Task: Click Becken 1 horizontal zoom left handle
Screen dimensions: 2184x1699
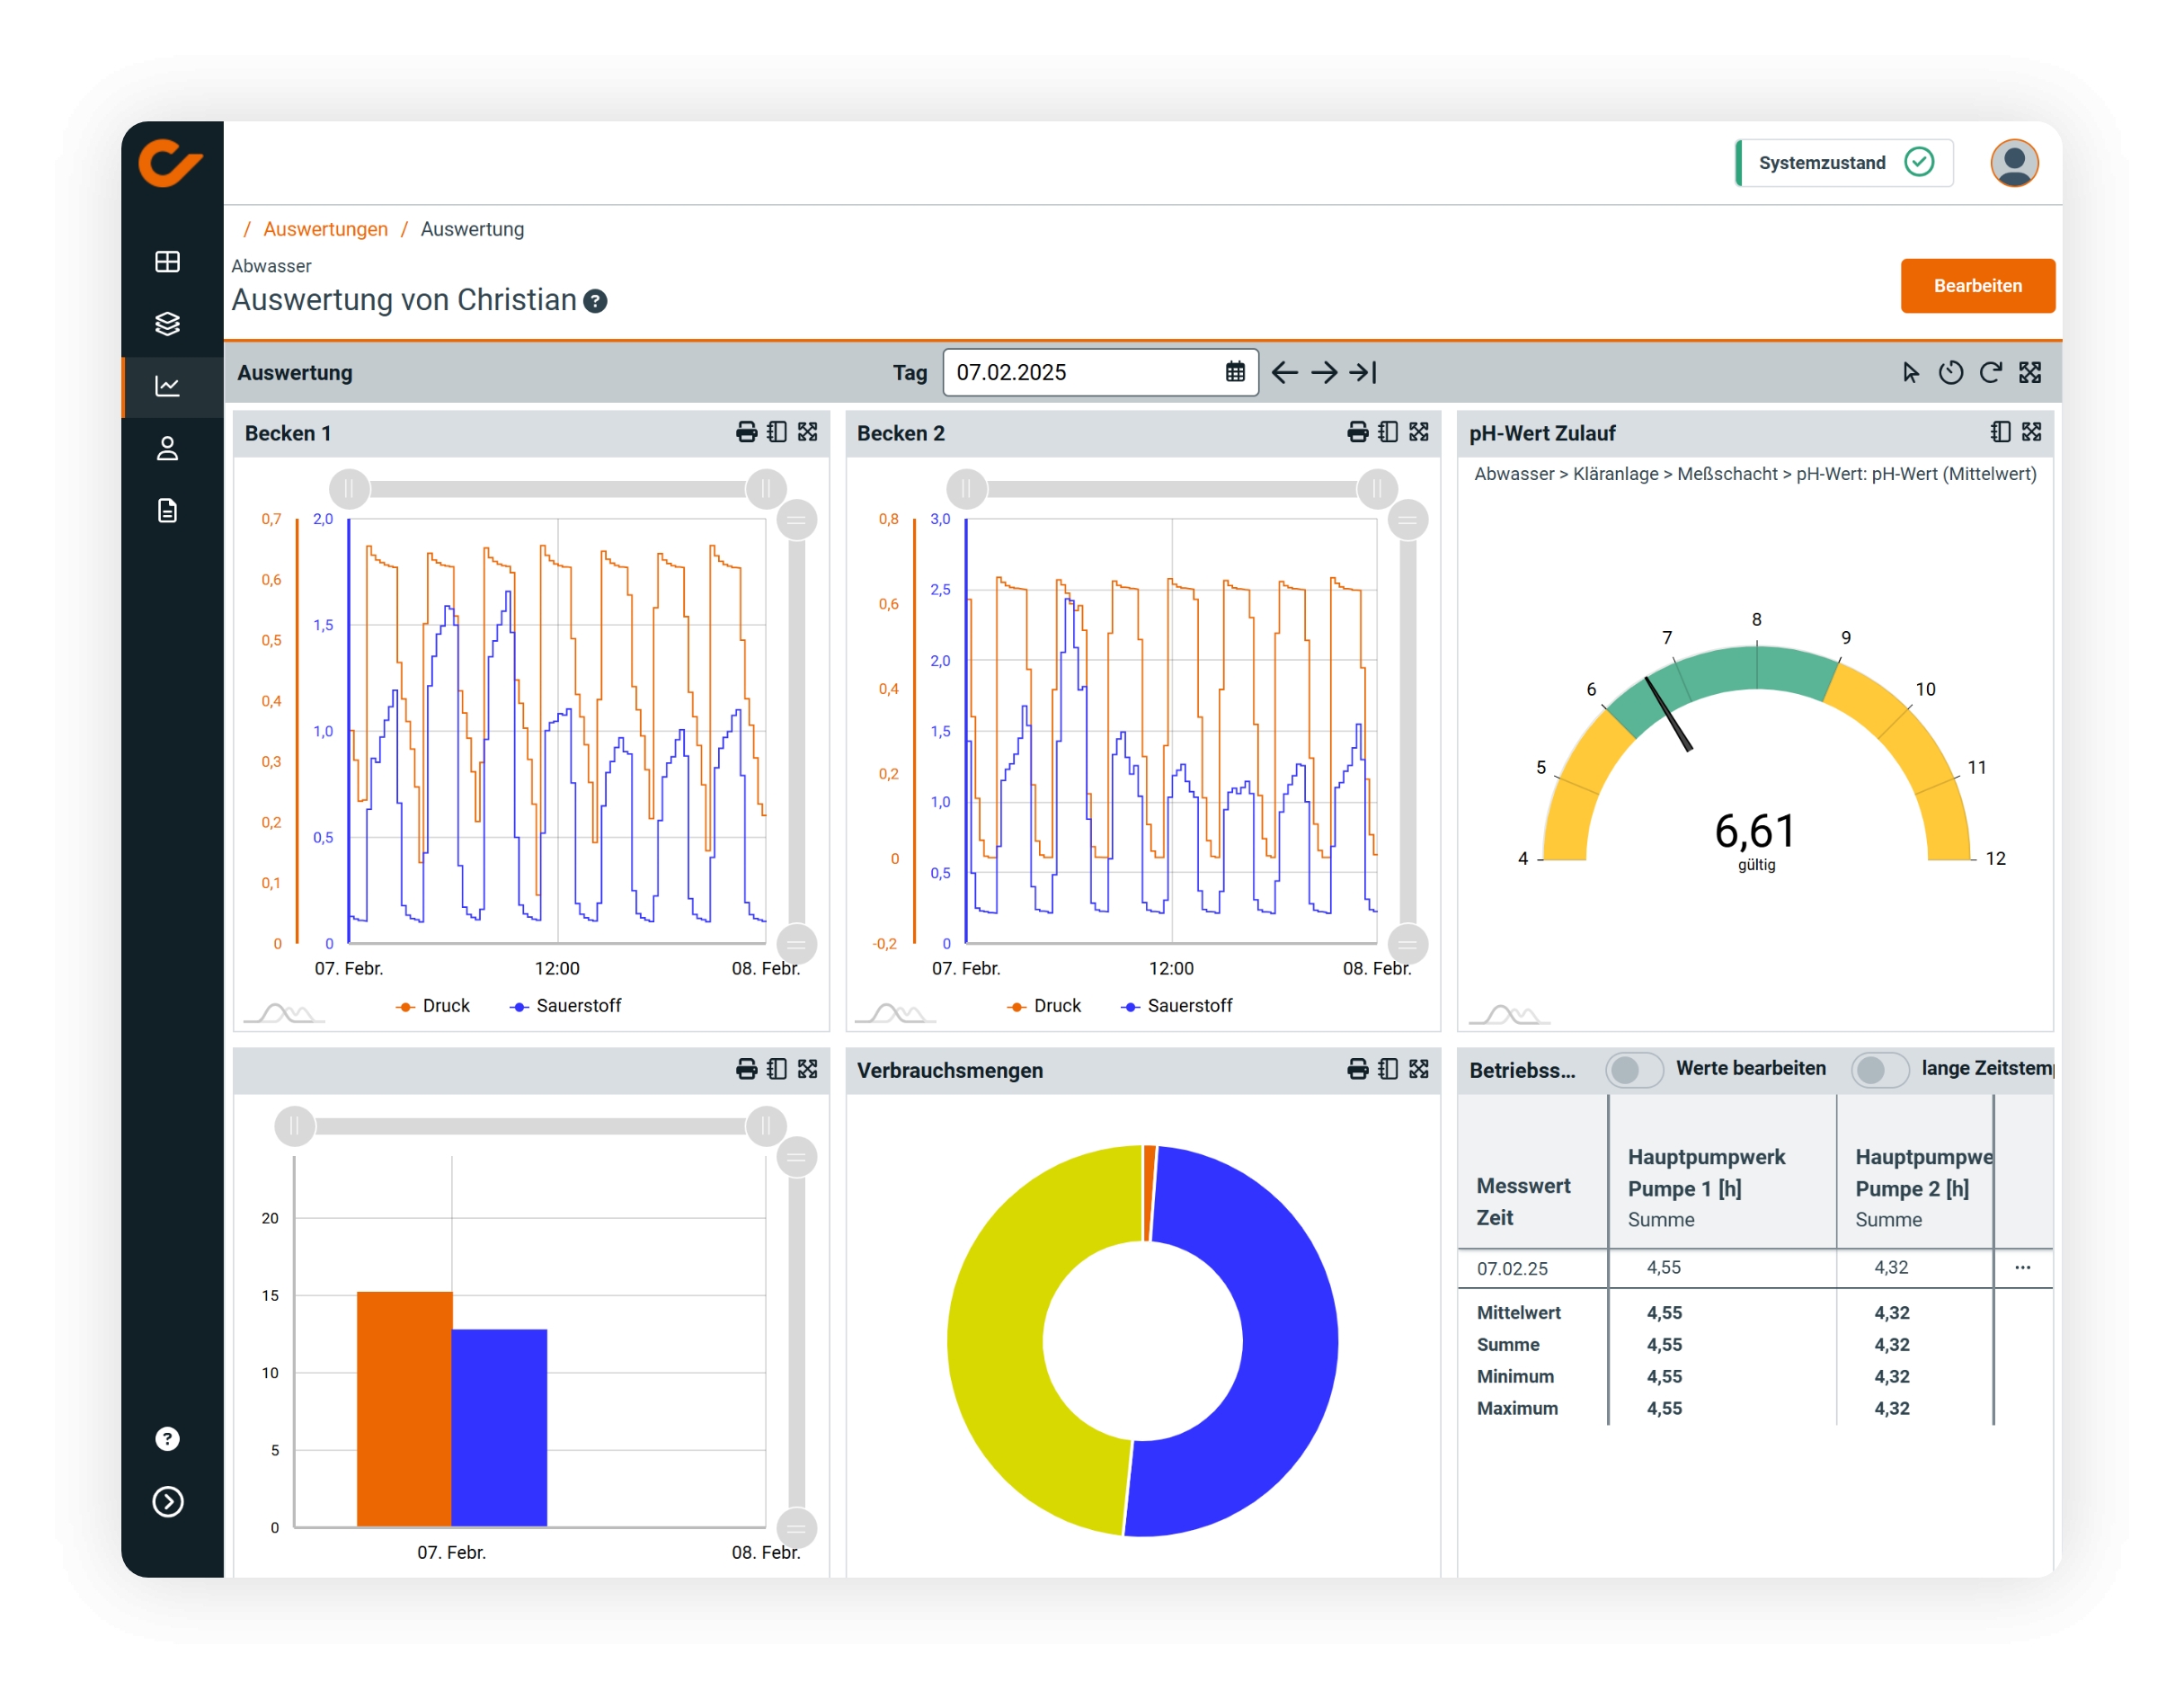Action: coord(349,489)
